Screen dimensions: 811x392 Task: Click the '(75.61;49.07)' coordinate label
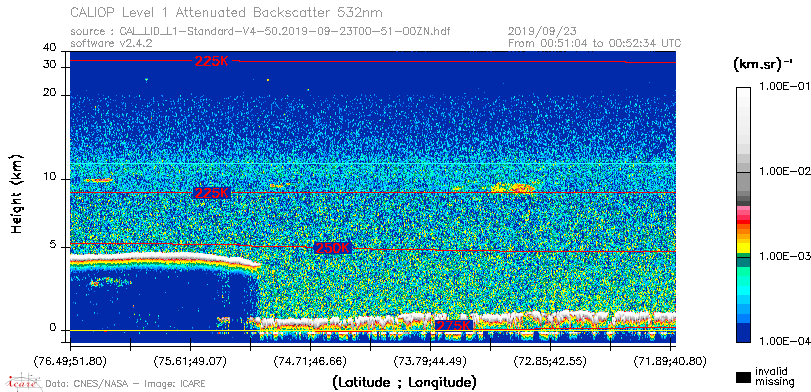point(190,360)
